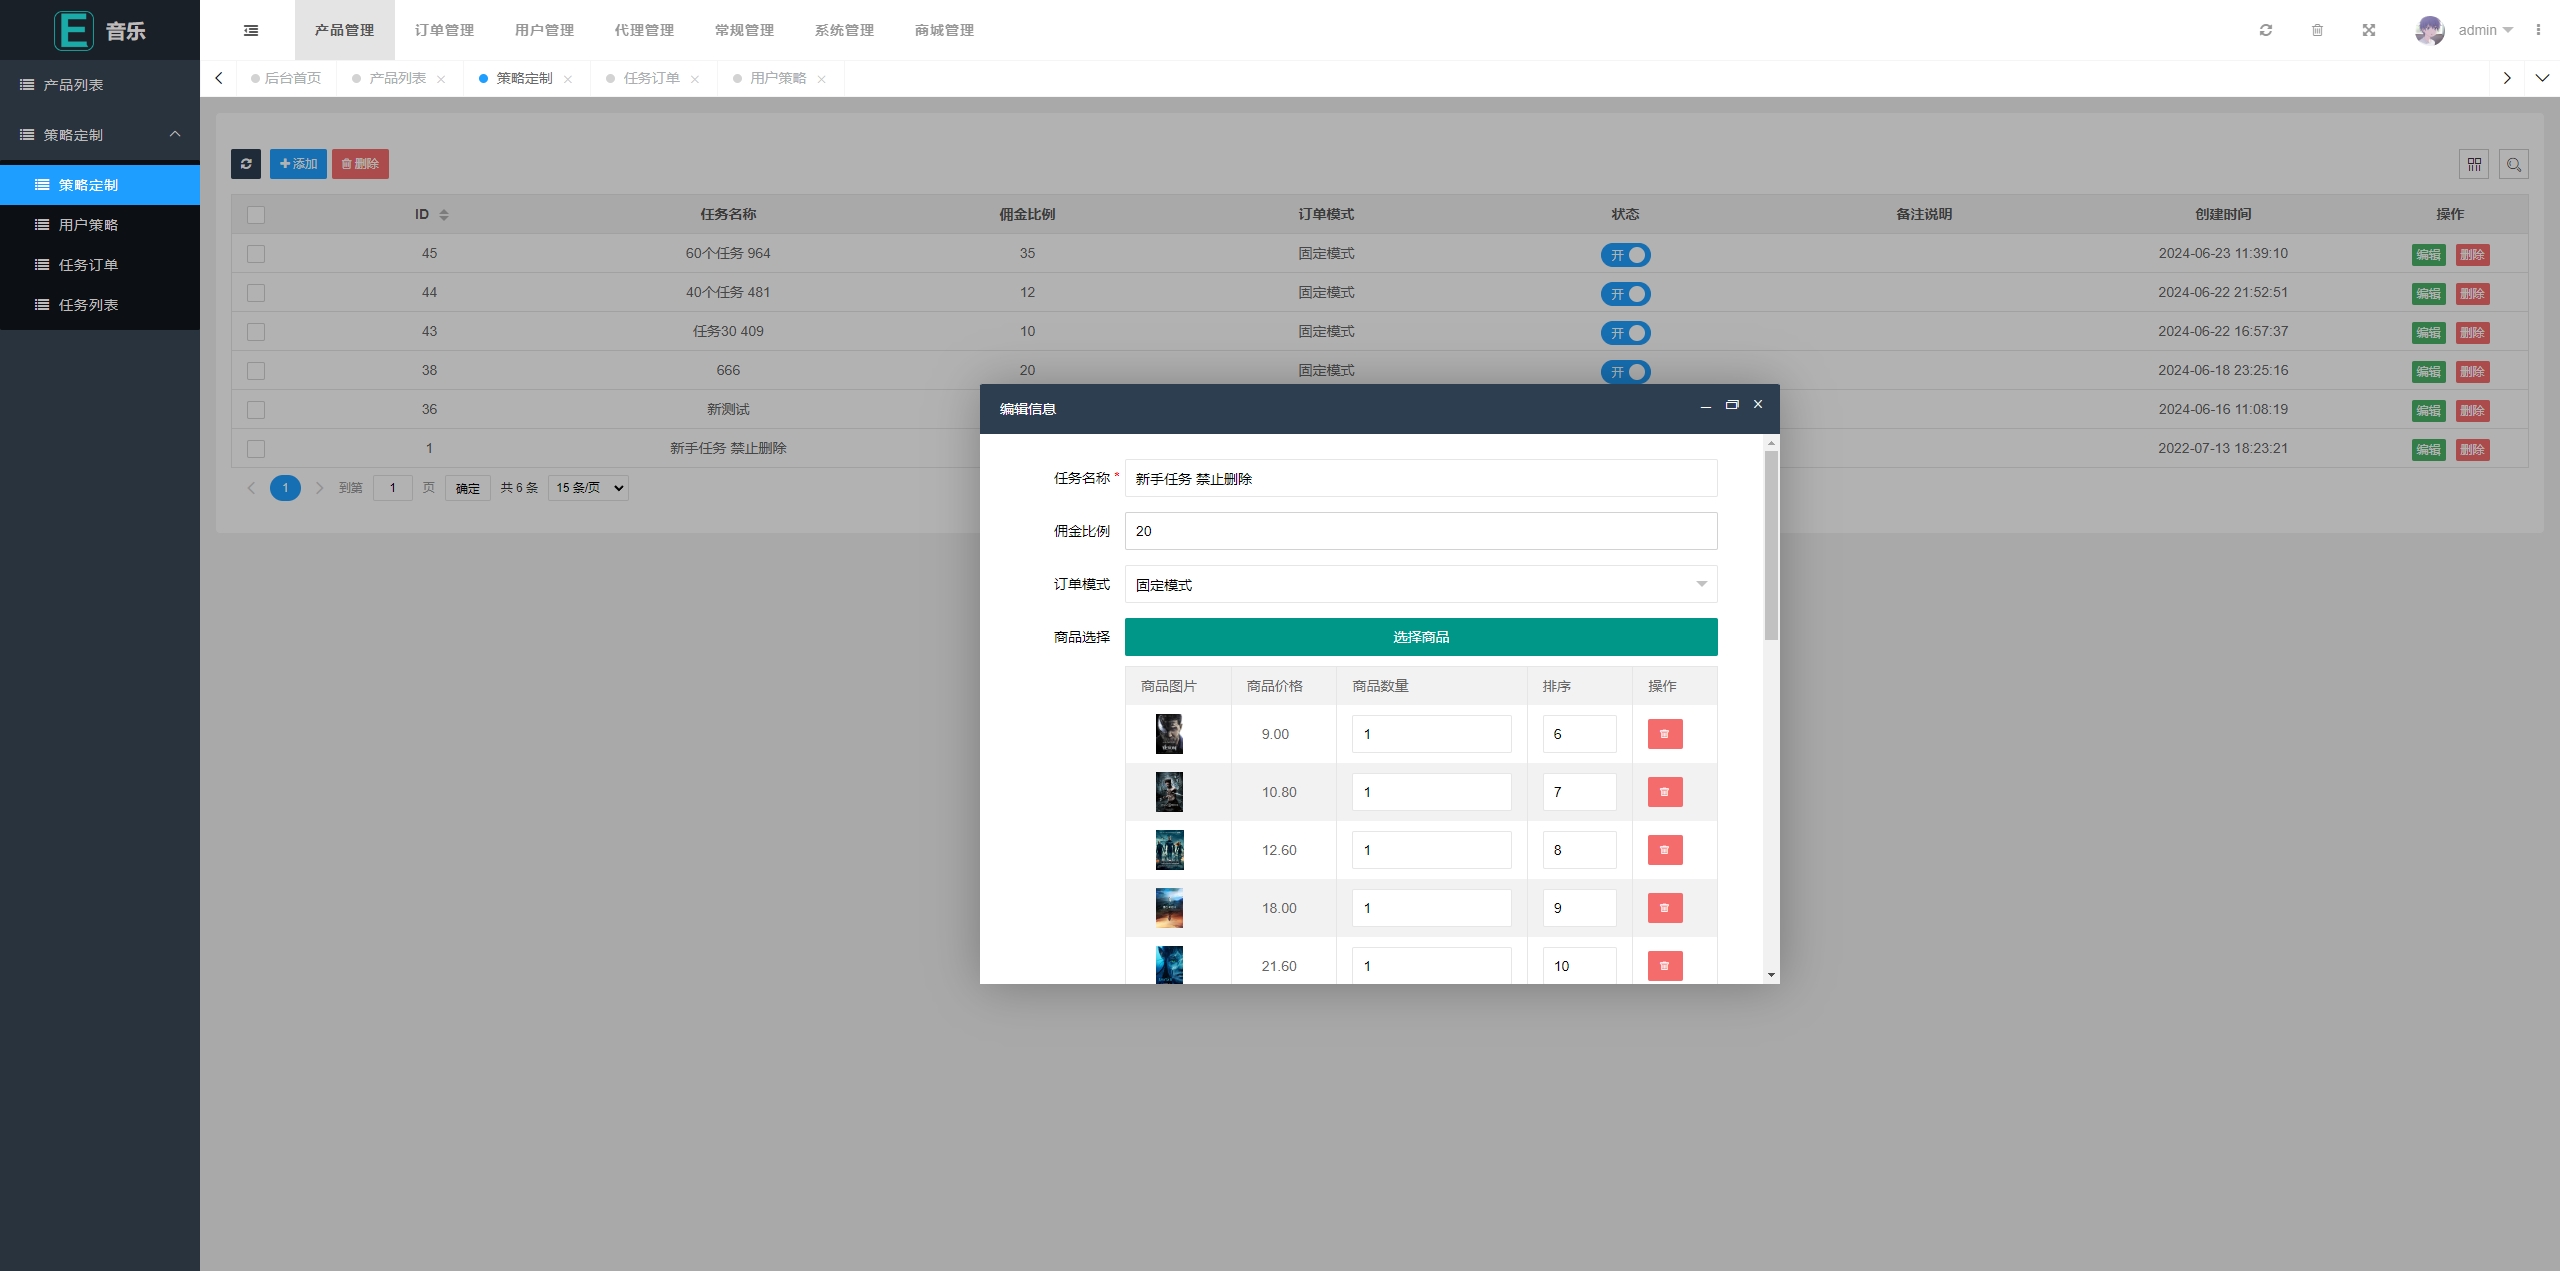Switch to the 任务订单 page tab
This screenshot has width=2560, height=1271.
click(651, 78)
